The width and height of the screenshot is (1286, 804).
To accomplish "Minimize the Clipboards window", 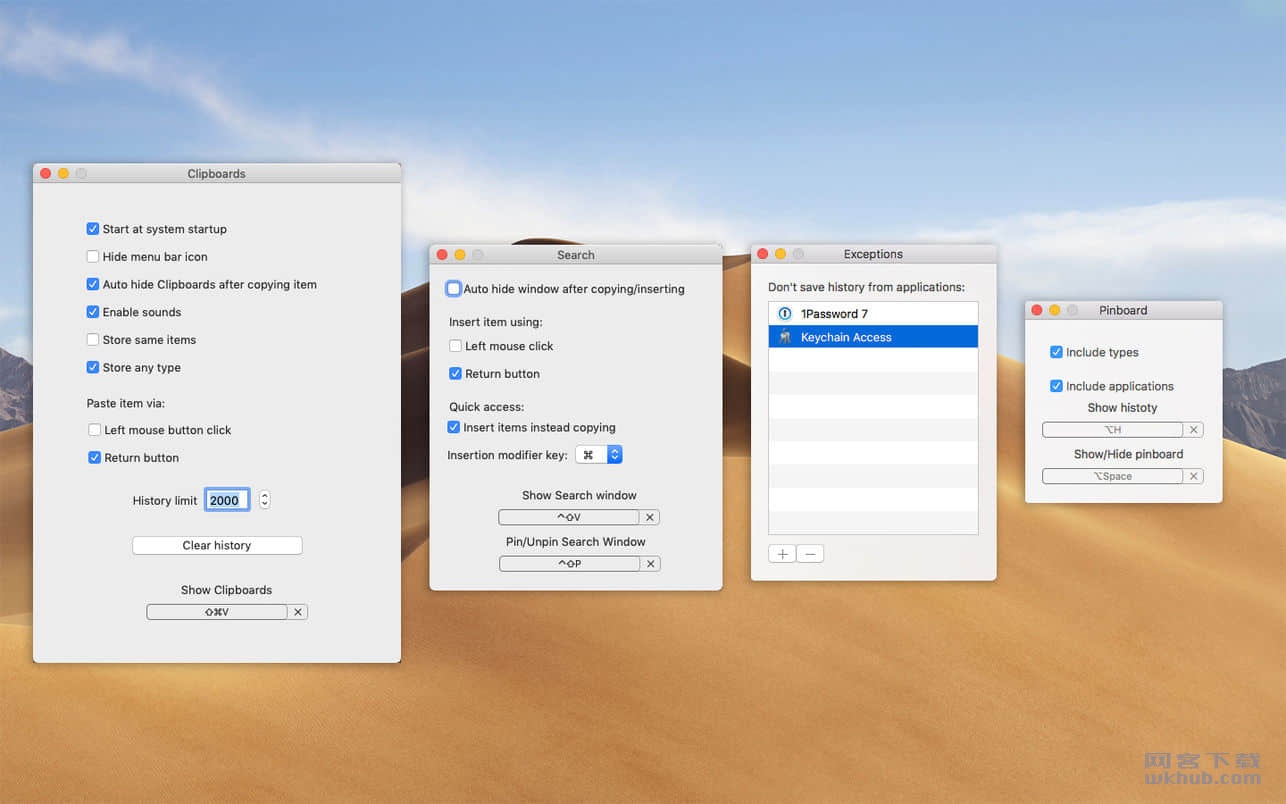I will tap(63, 174).
